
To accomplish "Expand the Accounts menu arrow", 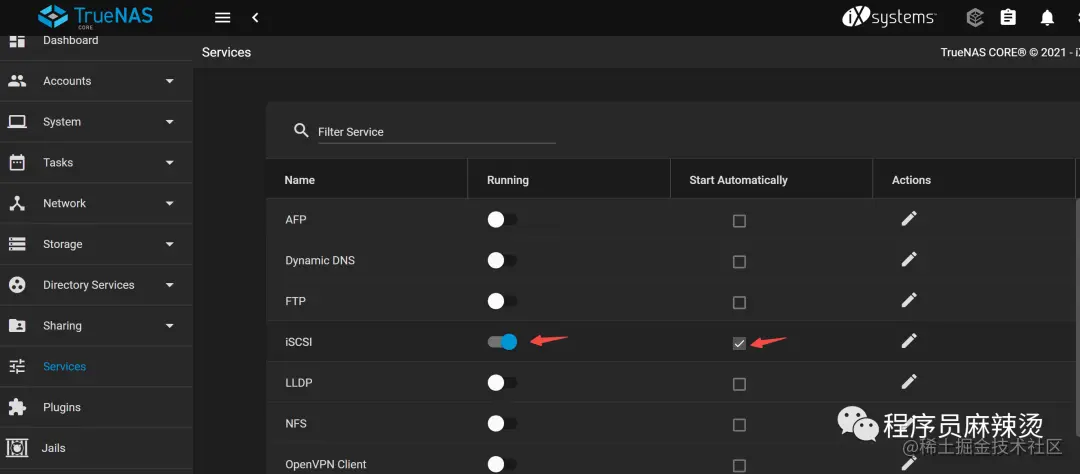I will point(169,81).
